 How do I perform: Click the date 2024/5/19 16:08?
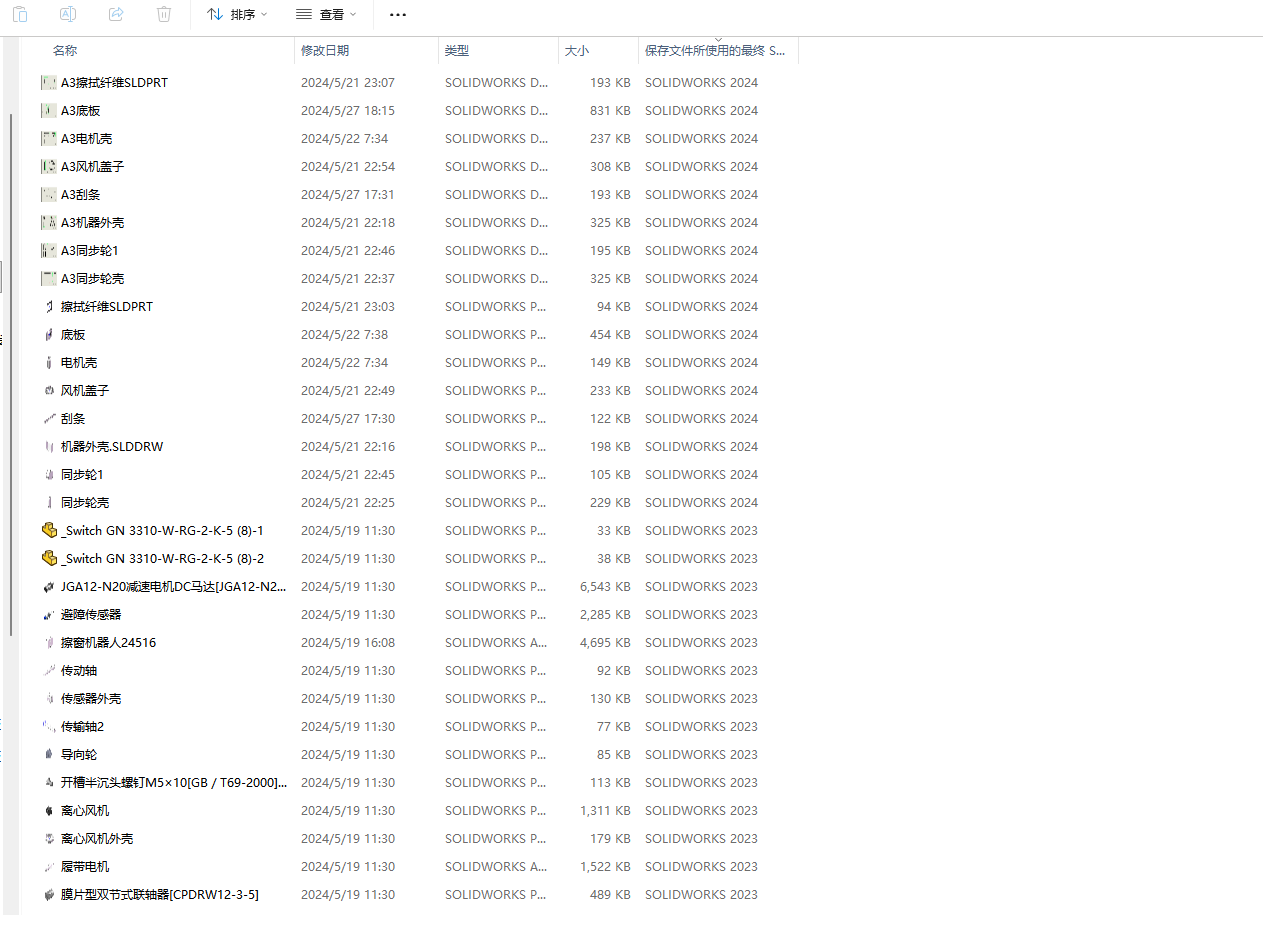[348, 642]
